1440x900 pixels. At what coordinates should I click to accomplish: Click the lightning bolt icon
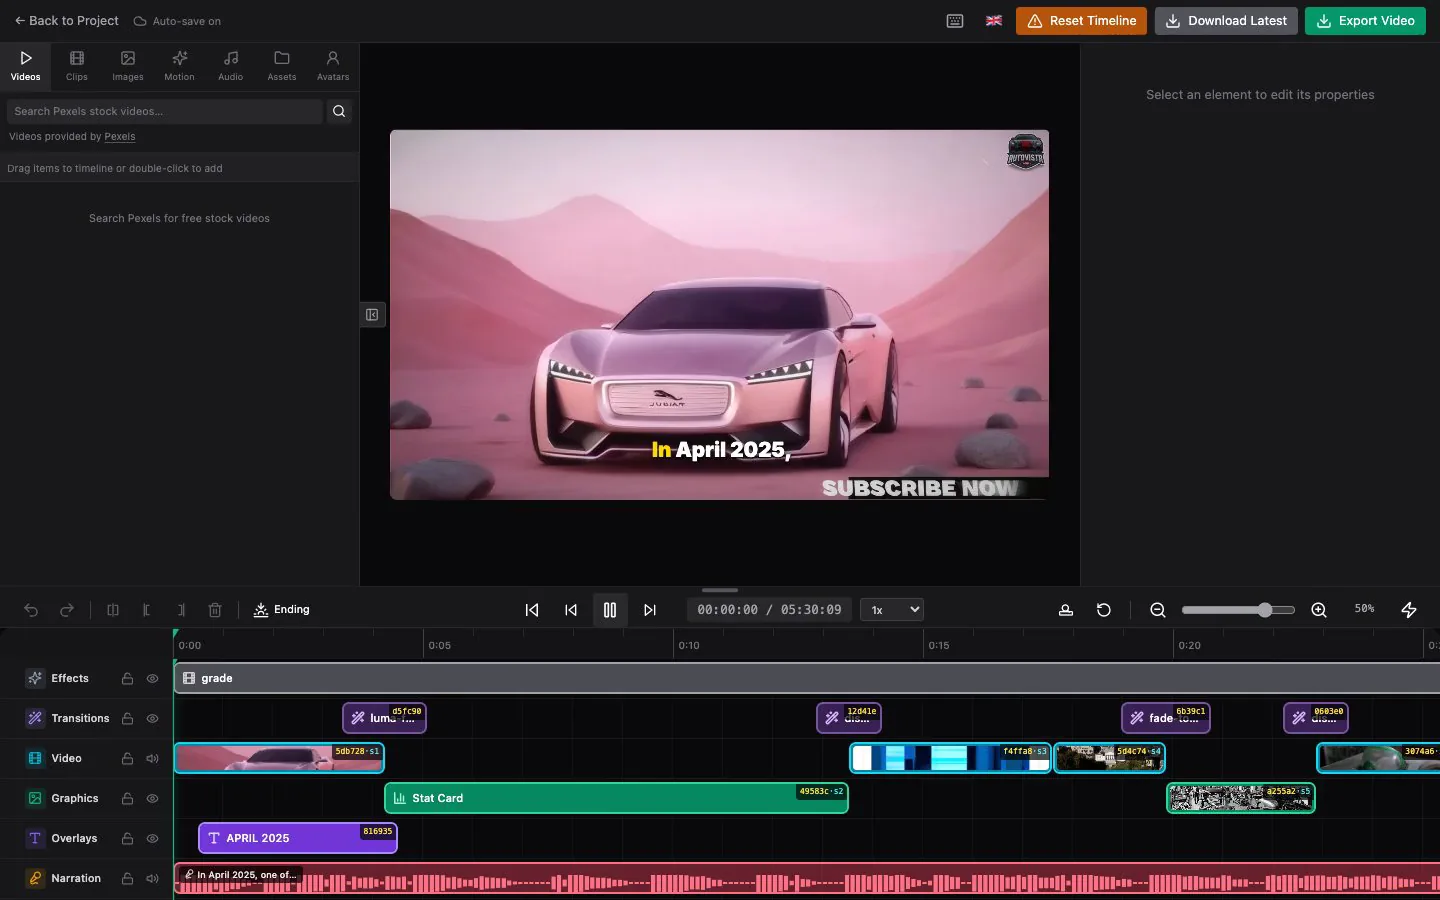pyautogui.click(x=1409, y=610)
